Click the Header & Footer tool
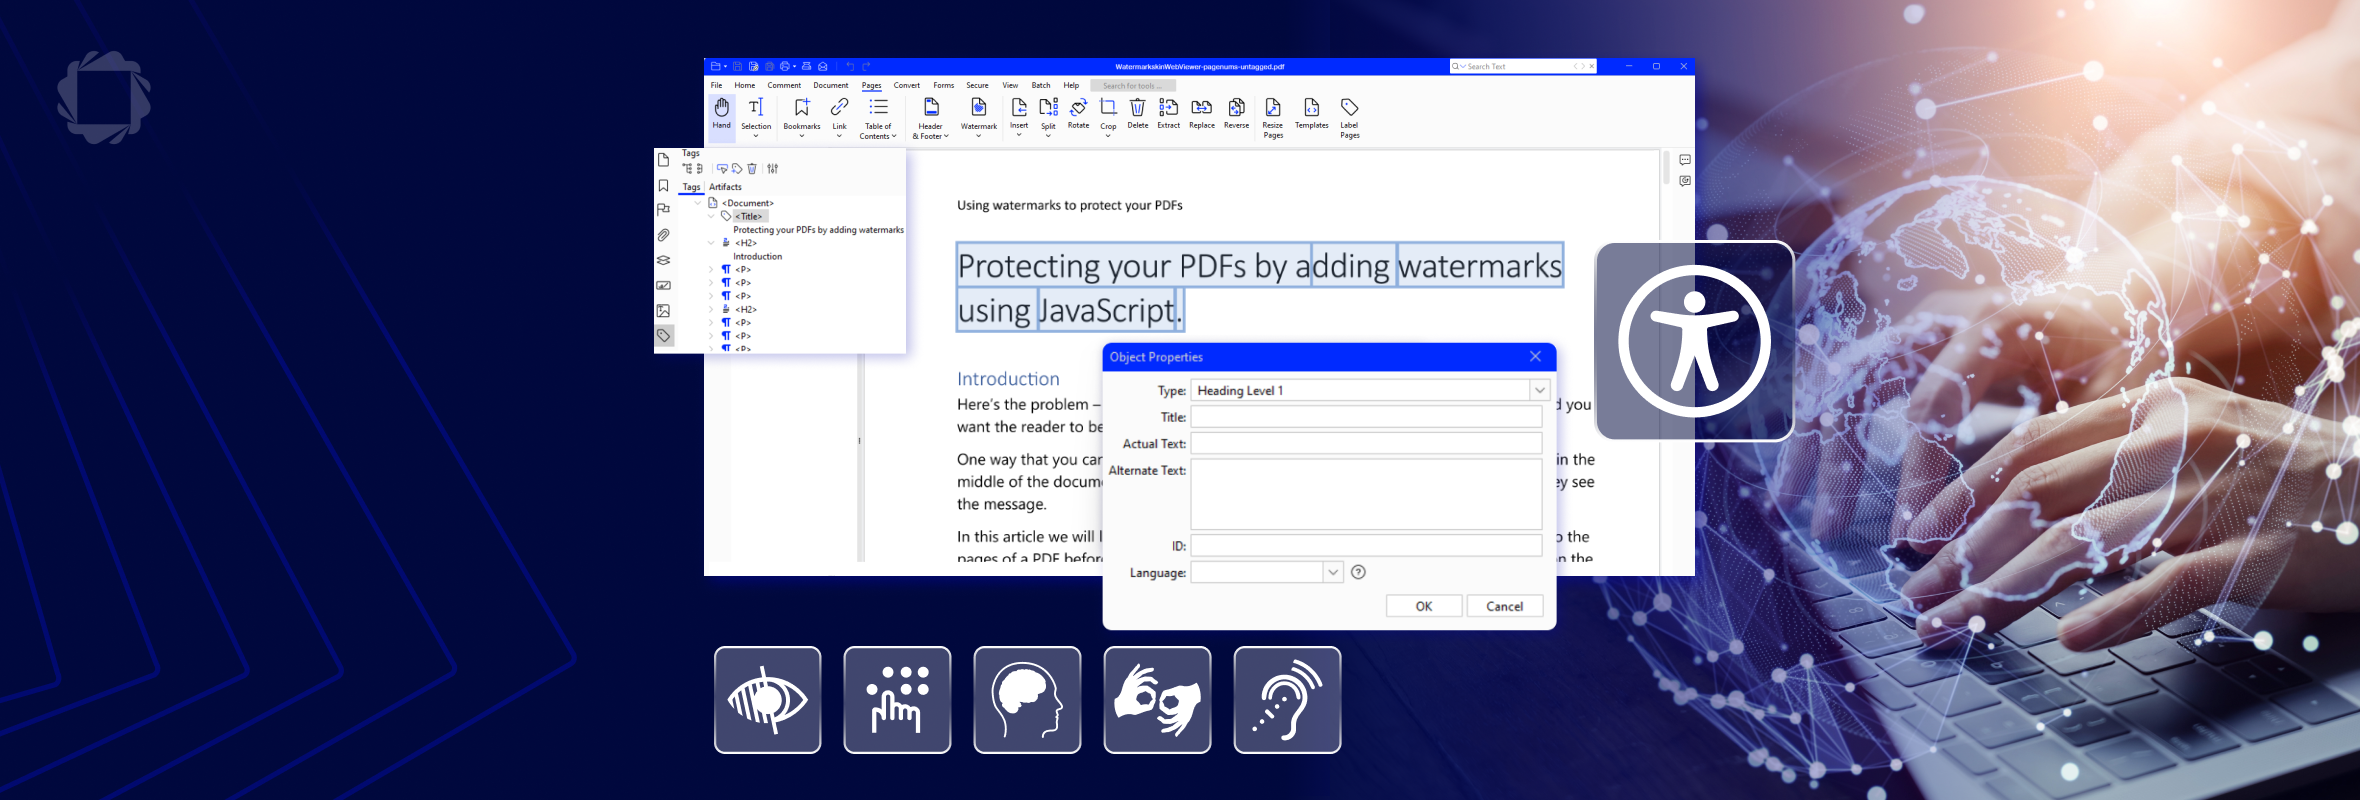Viewport: 2360px width, 800px height. pos(931,118)
